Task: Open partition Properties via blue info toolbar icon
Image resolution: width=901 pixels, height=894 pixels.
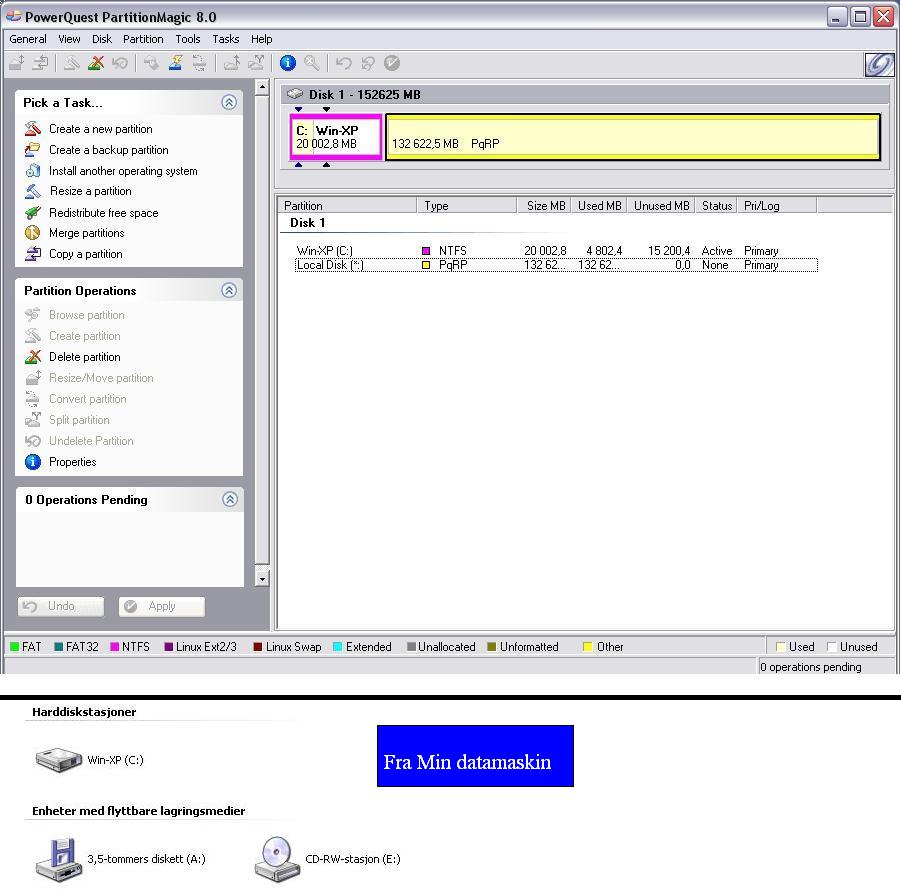Action: [x=288, y=63]
